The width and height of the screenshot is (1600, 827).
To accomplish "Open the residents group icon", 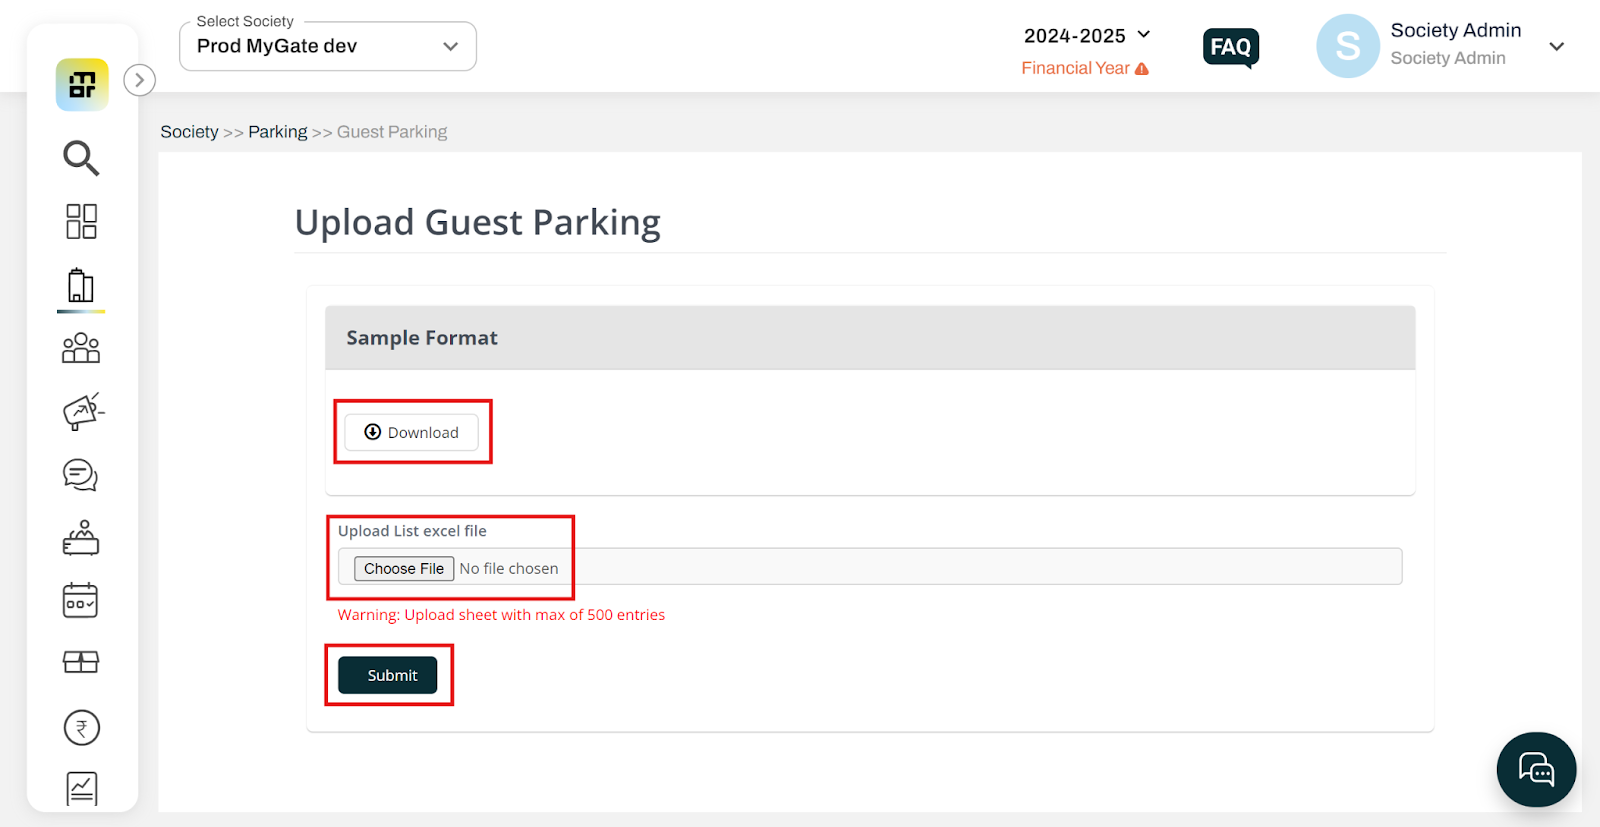I will click(81, 348).
